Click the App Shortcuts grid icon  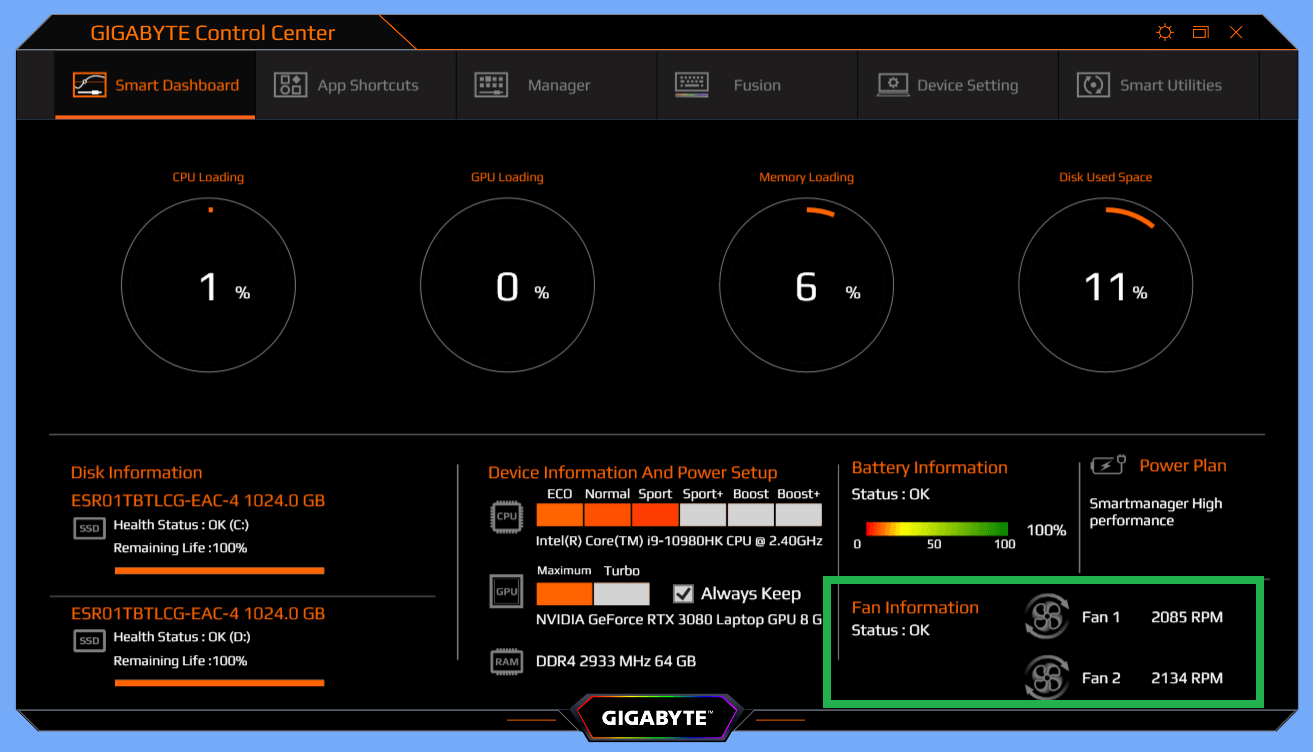point(290,85)
